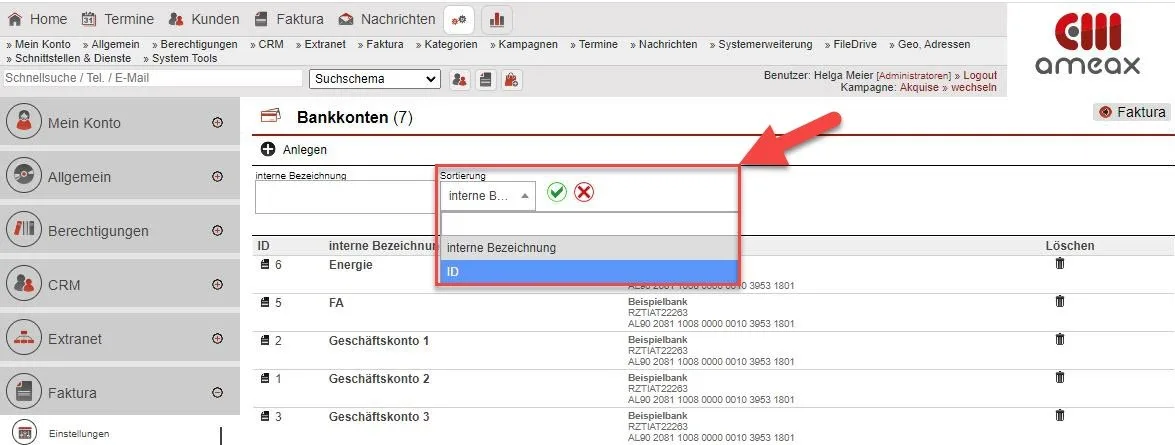Click the Logout link
Viewport: 1175px width, 445px height.
[x=979, y=75]
